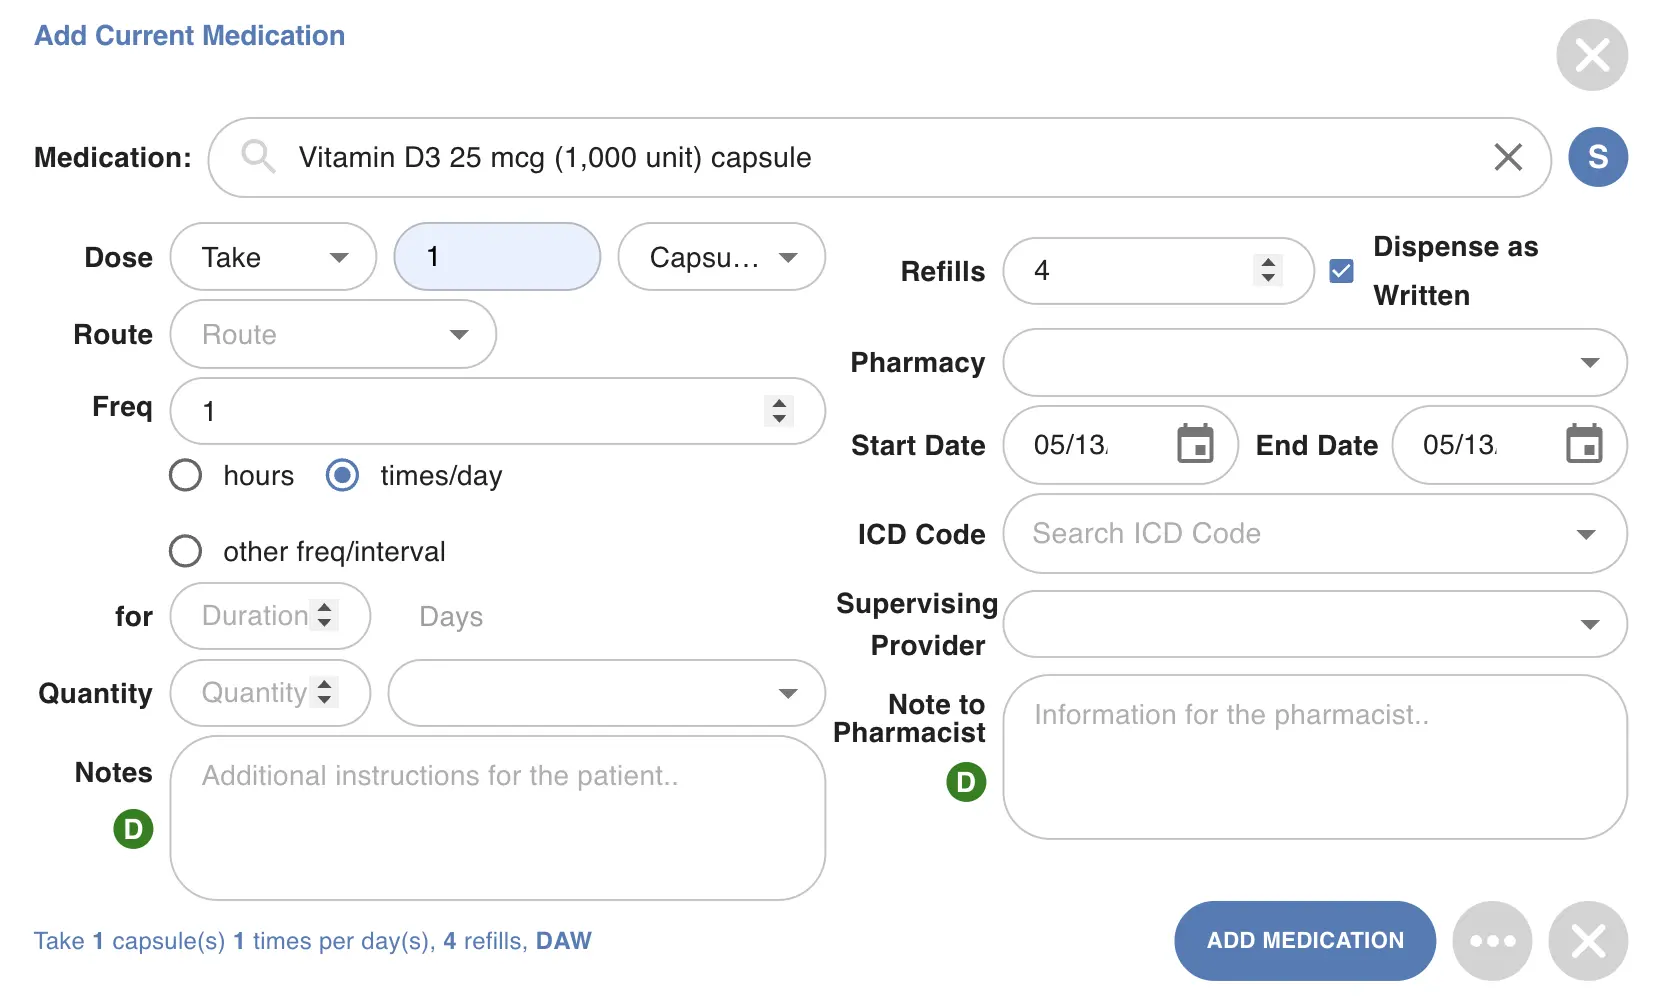This screenshot has height=996, width=1656.
Task: Open the Capsule dose unit dropdown
Action: pos(722,257)
